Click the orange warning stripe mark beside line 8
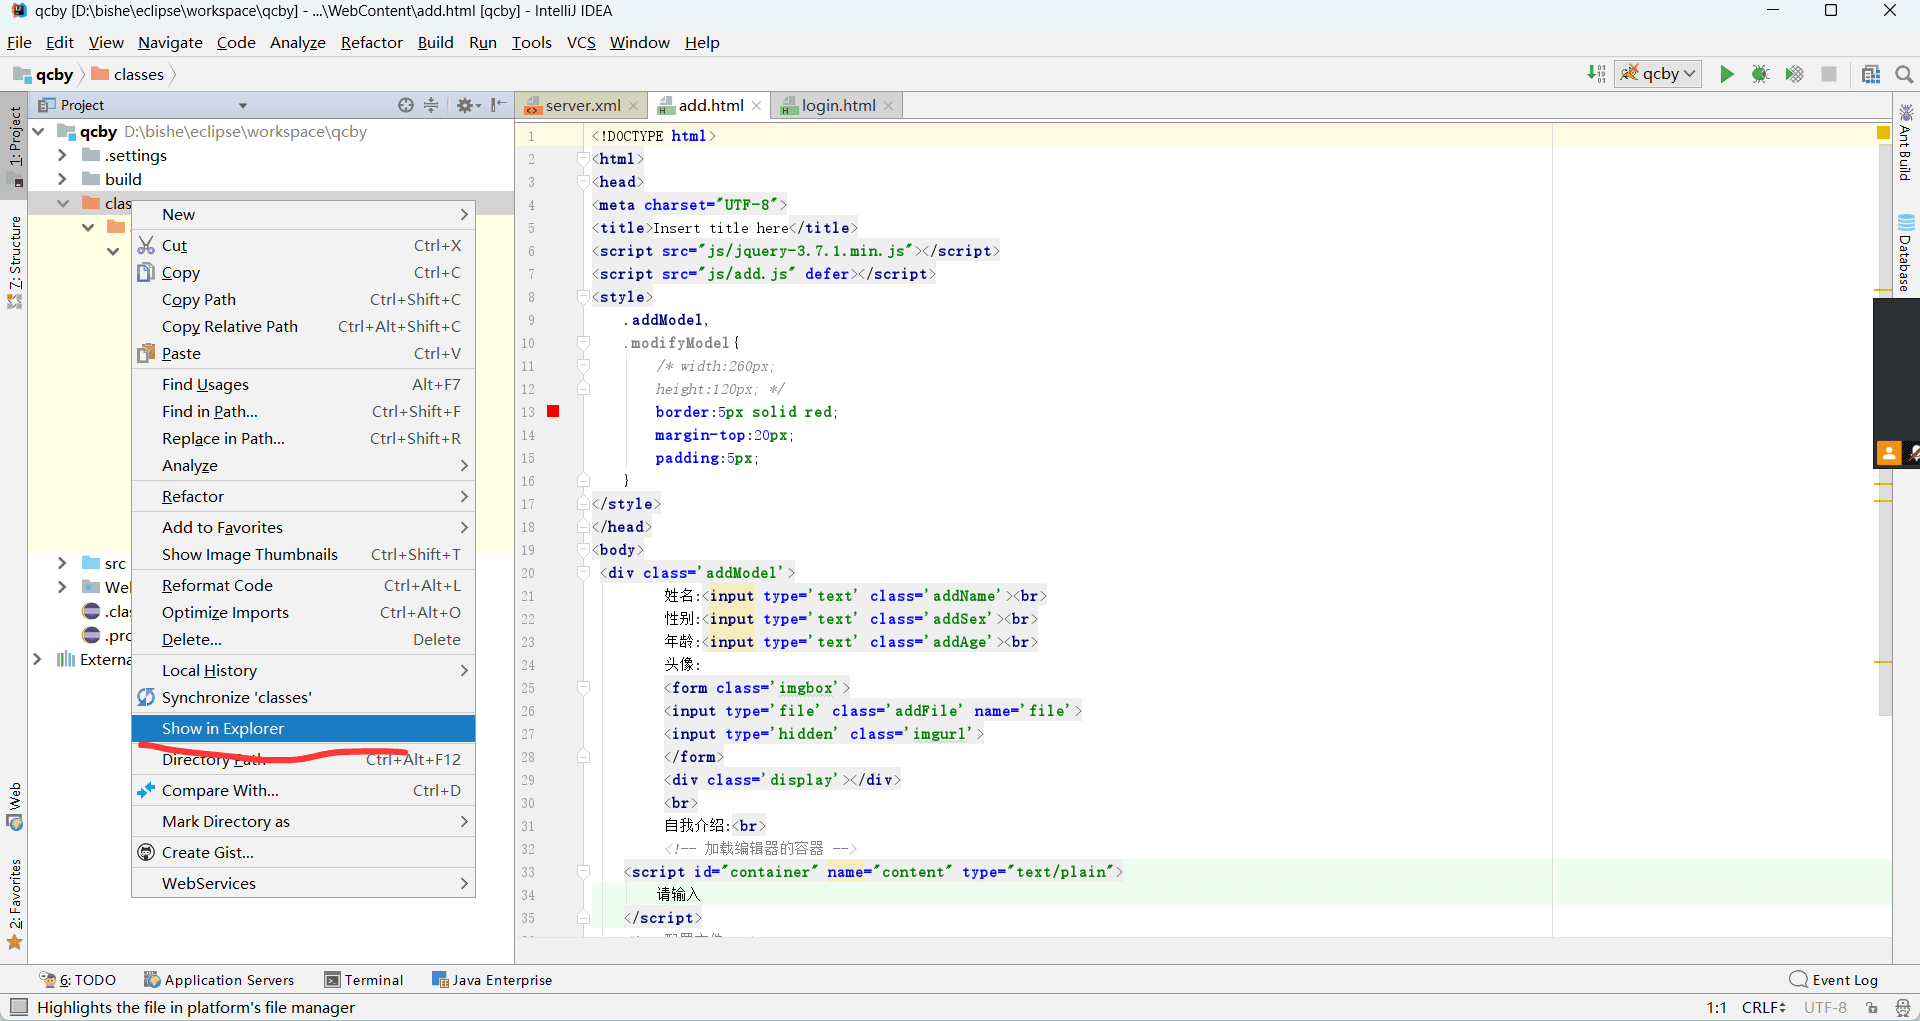Image resolution: width=1920 pixels, height=1021 pixels. pos(1883,290)
